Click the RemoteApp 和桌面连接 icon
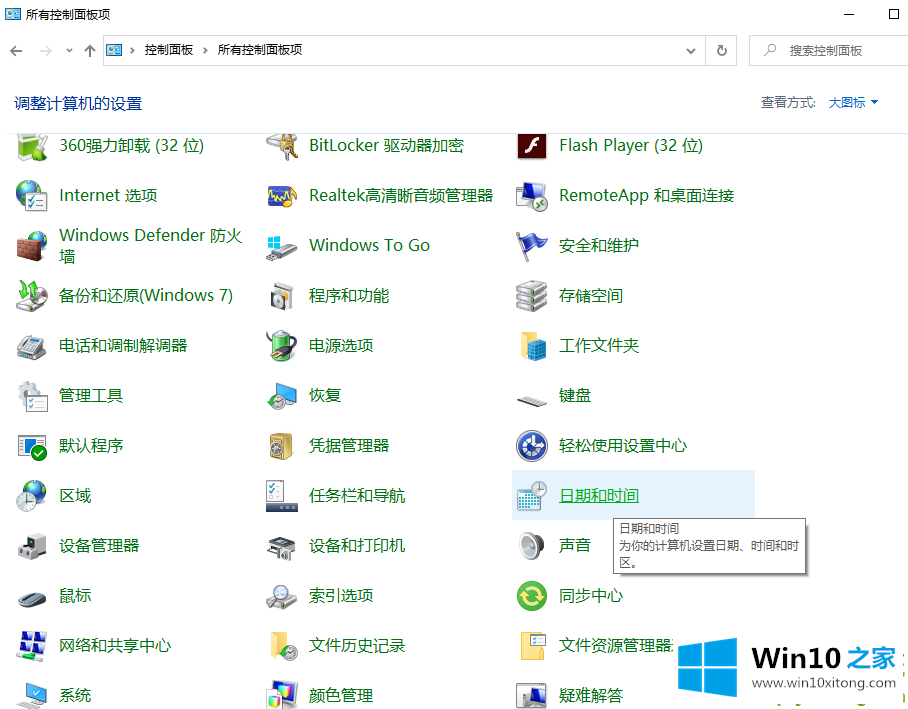Viewport: 908px width, 709px height. tap(532, 196)
